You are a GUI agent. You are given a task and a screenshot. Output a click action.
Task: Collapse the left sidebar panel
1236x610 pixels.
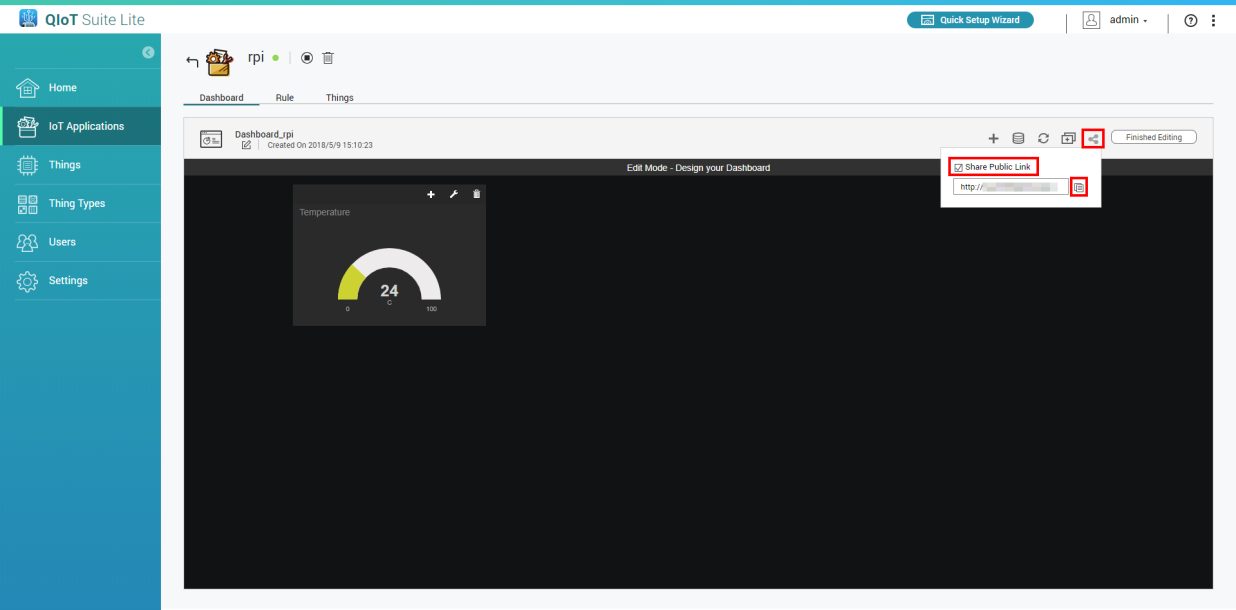click(148, 52)
